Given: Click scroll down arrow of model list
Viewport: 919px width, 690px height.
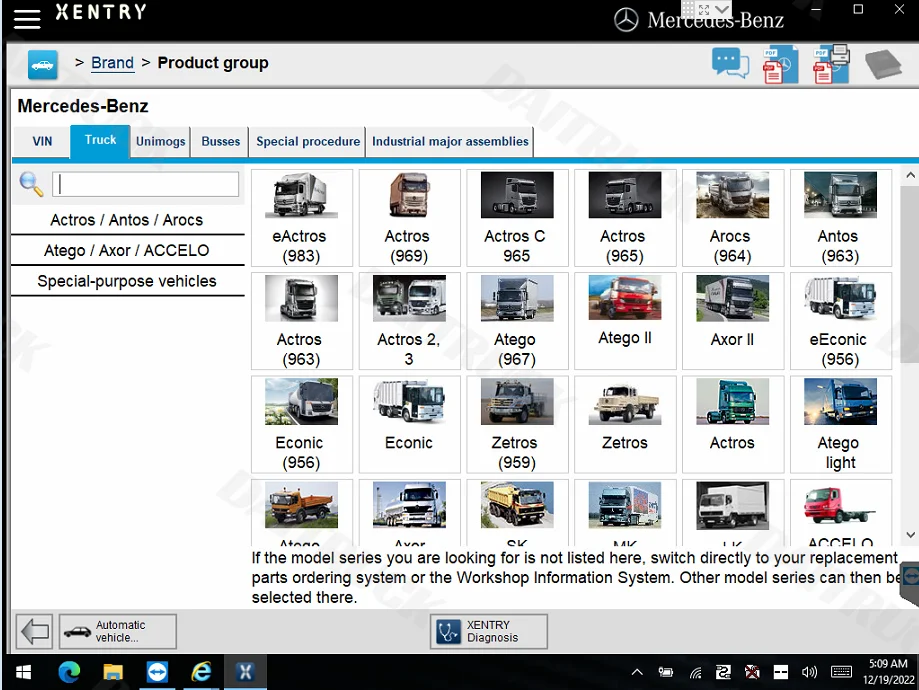Looking at the screenshot, I should click(x=910, y=535).
